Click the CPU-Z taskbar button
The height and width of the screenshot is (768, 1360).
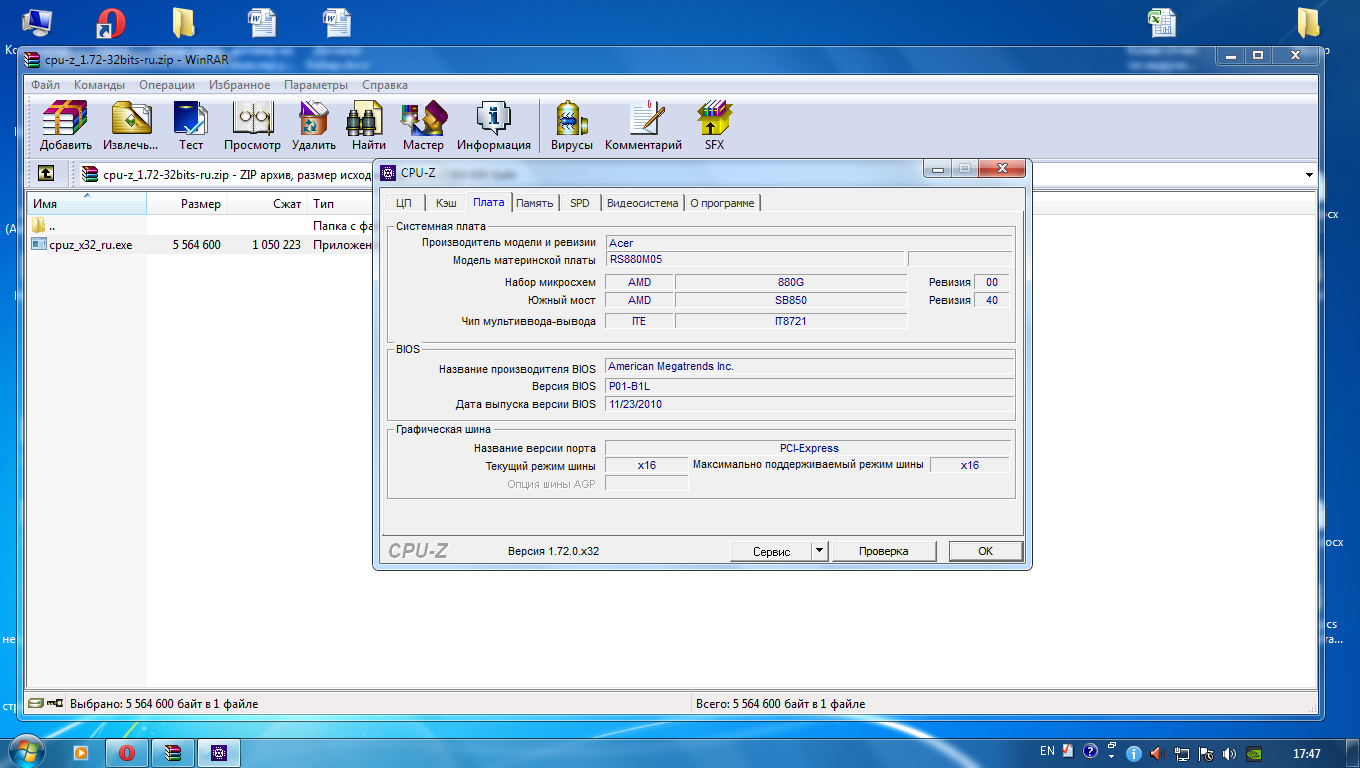coord(219,752)
